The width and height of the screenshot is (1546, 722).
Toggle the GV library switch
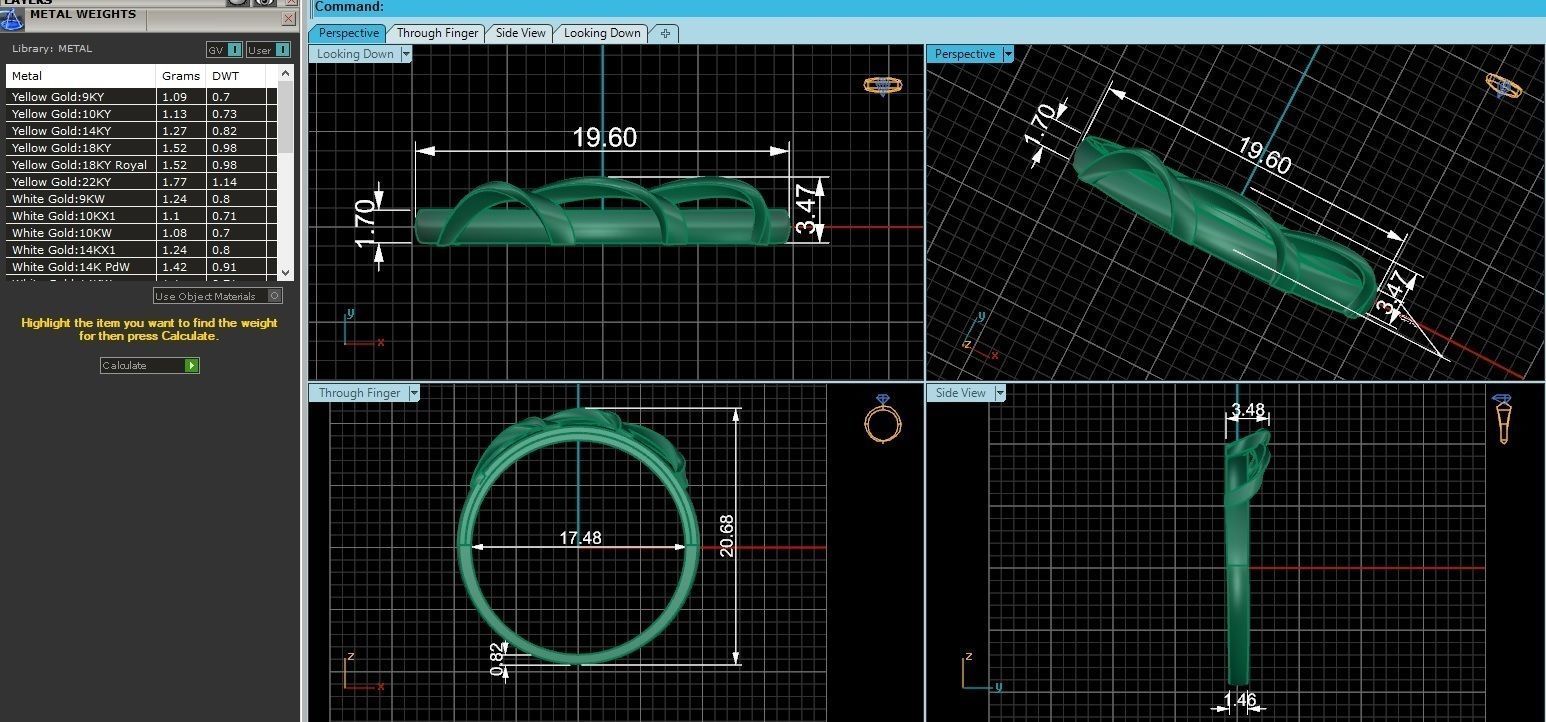click(224, 50)
